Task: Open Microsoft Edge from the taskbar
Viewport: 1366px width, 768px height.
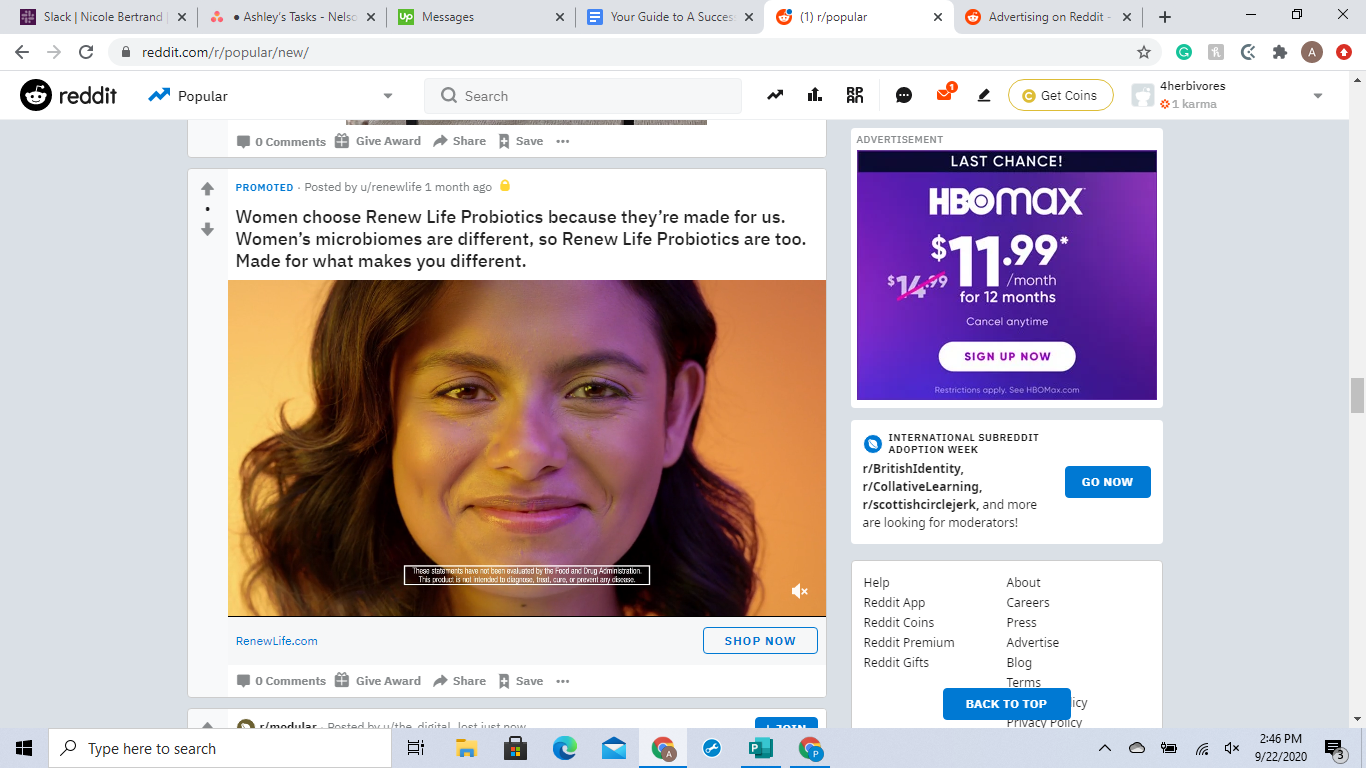Action: (565, 748)
